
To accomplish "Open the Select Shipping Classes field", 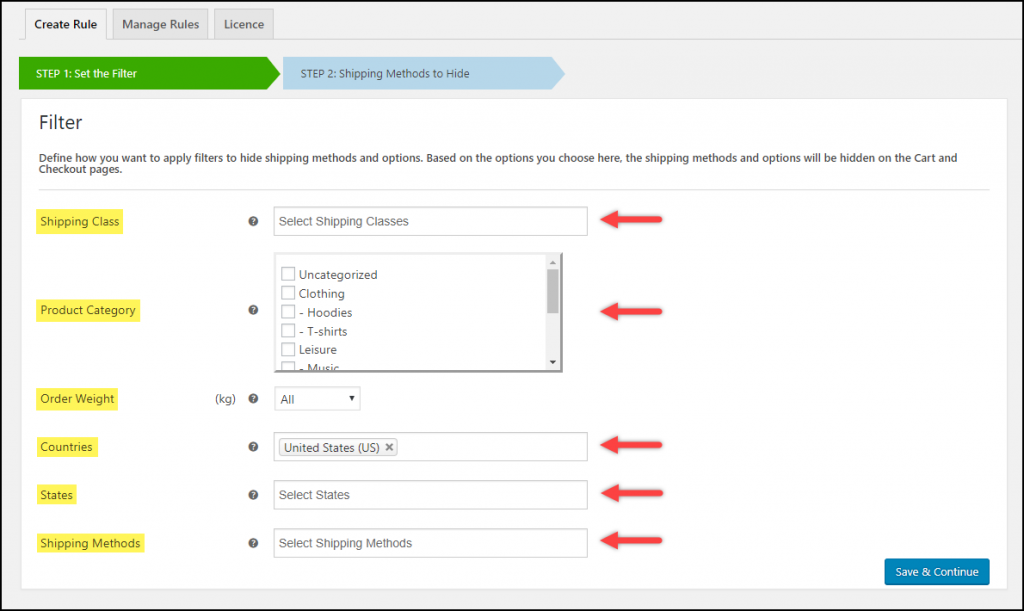I will coord(430,221).
